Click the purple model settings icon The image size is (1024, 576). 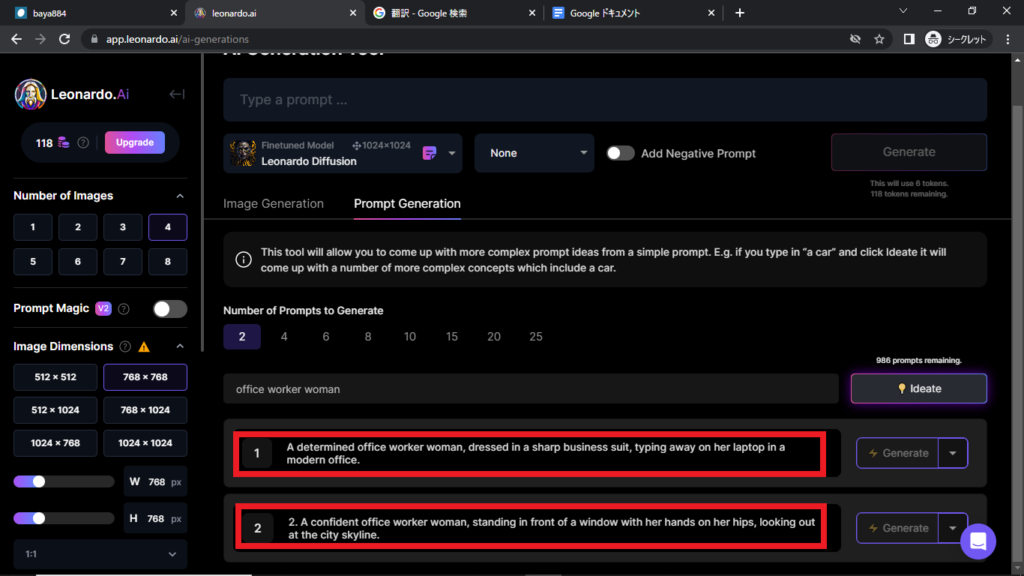pos(430,153)
